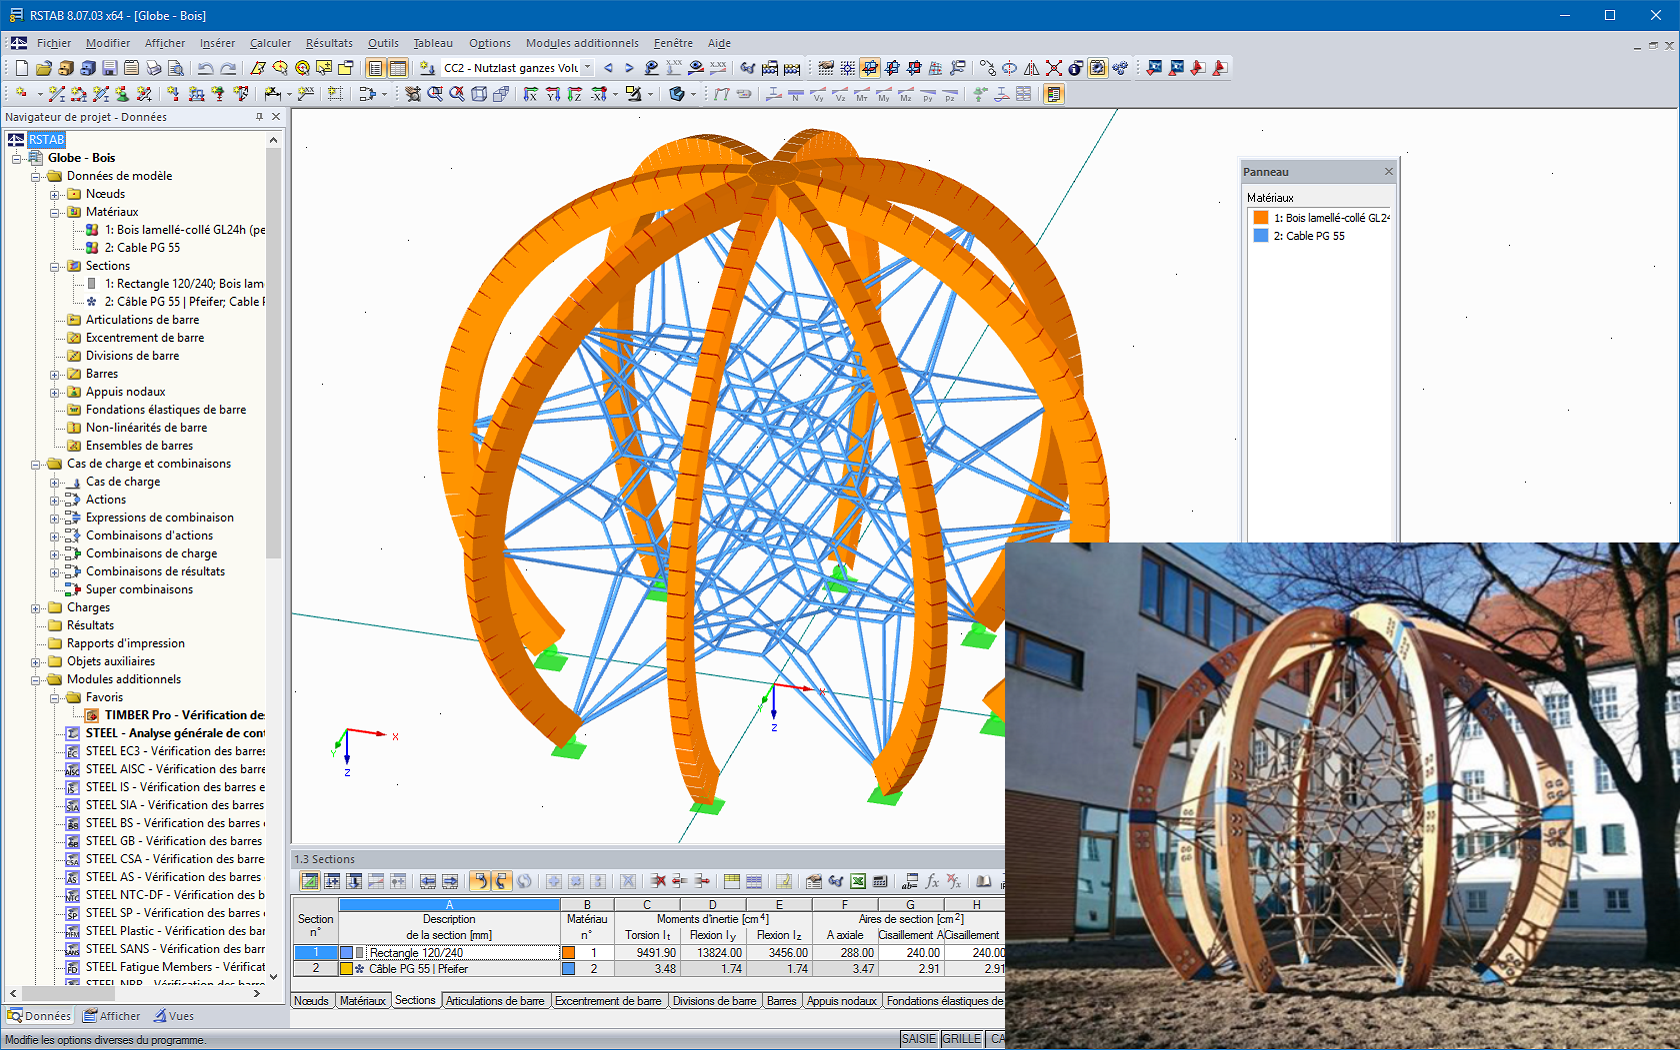View the model in Y direction
This screenshot has width=1680, height=1050.
(x=553, y=94)
